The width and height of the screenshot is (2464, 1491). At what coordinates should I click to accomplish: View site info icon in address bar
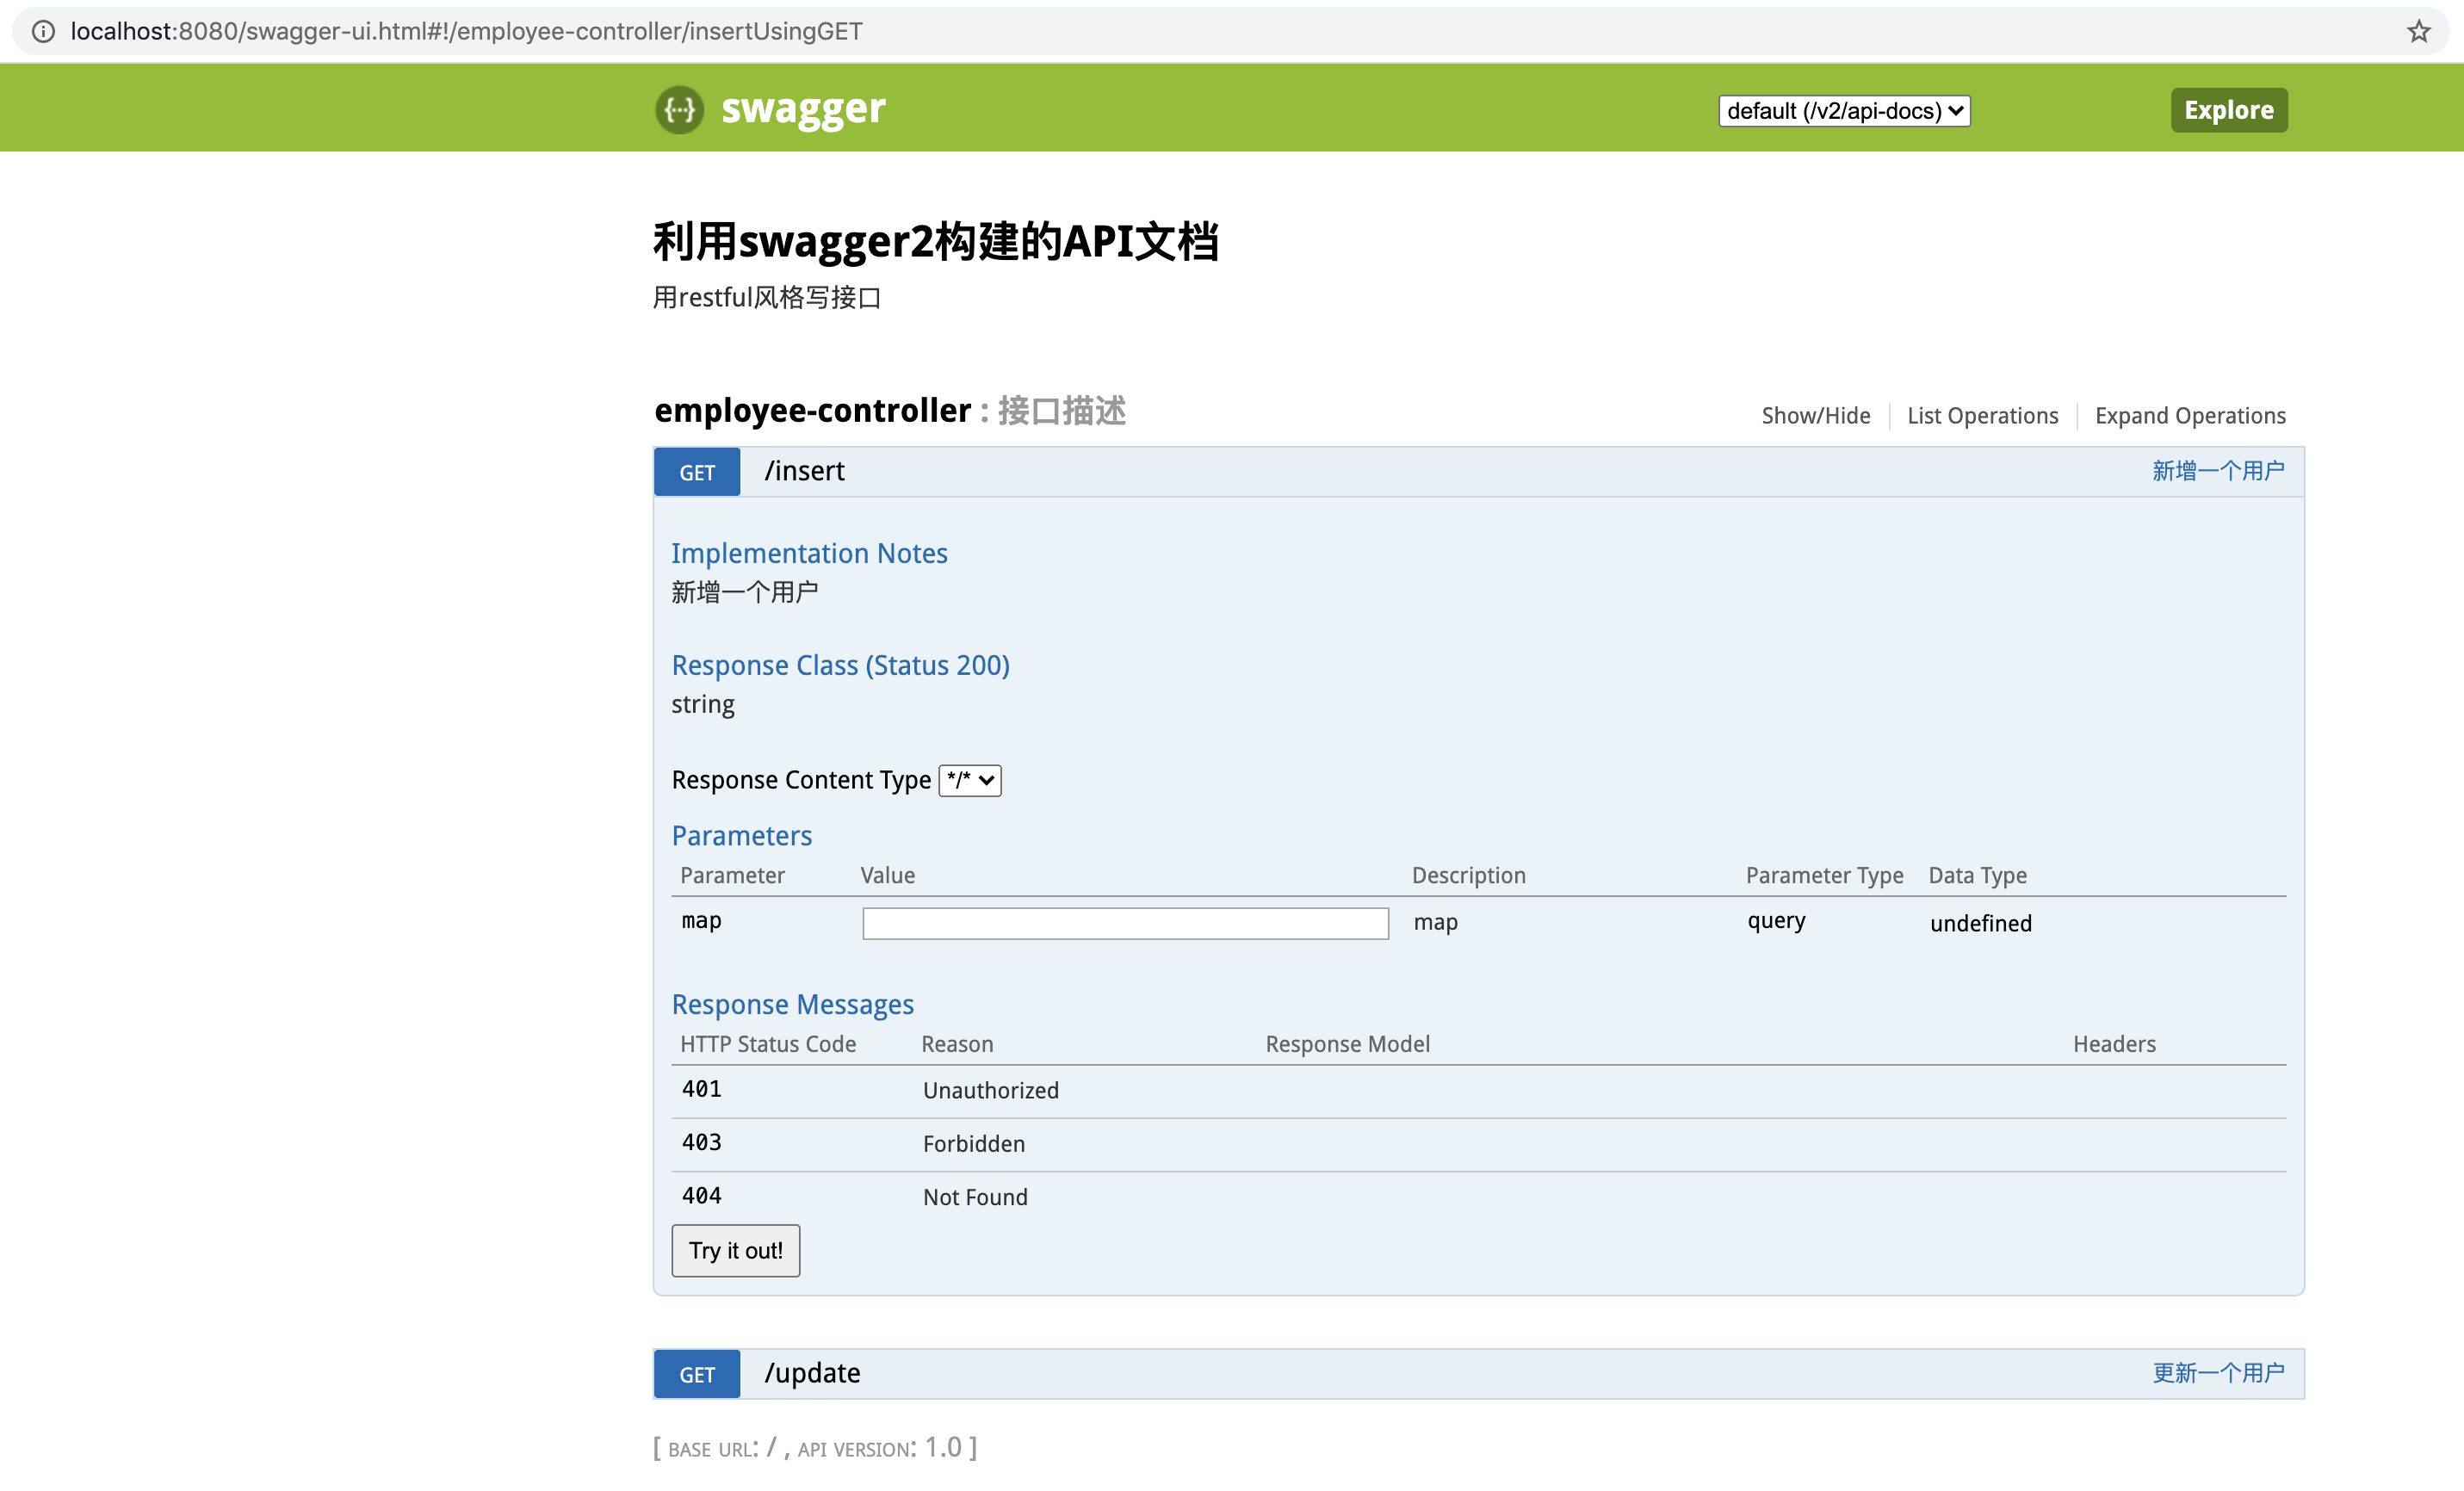[x=43, y=31]
